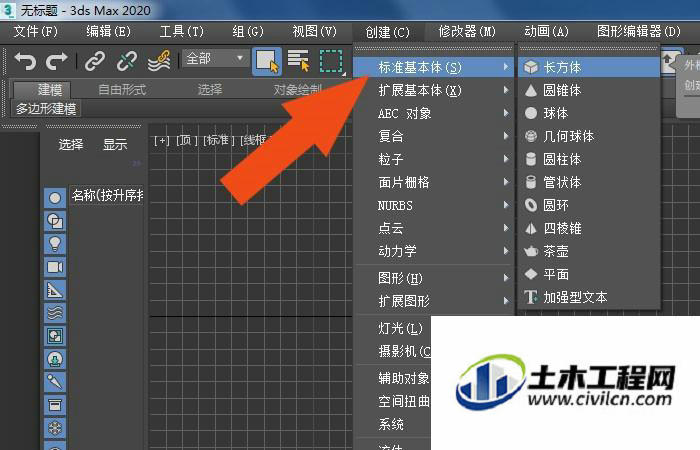The width and height of the screenshot is (700, 450).
Task: Toggle containers display filter icon
Action: click(55, 405)
